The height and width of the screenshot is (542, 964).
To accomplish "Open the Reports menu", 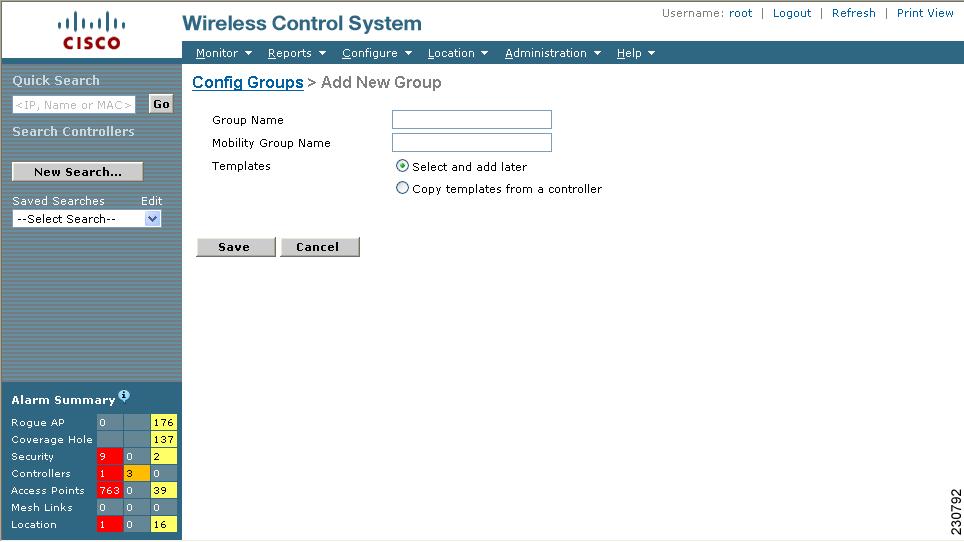I will click(x=296, y=53).
